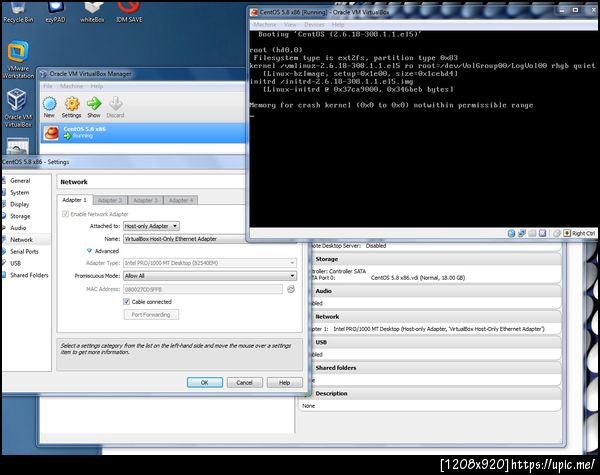This screenshot has height=475, width=600.
Task: Select Serial Ports settings category
Action: [24, 251]
